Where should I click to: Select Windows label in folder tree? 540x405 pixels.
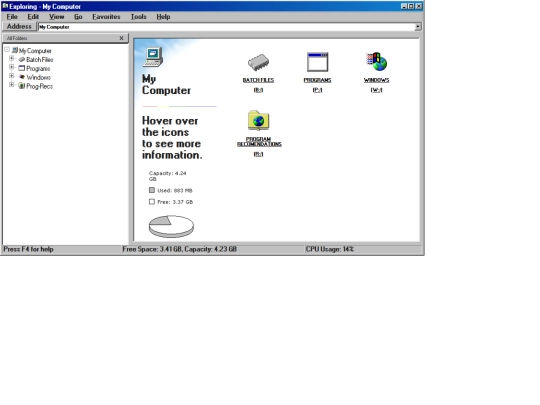point(39,77)
